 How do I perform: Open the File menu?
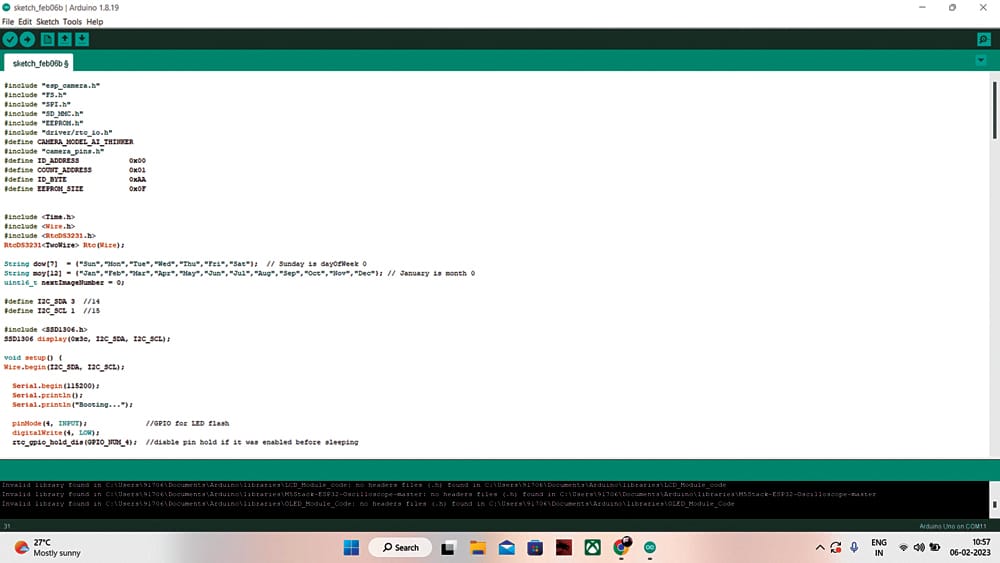click(9, 21)
